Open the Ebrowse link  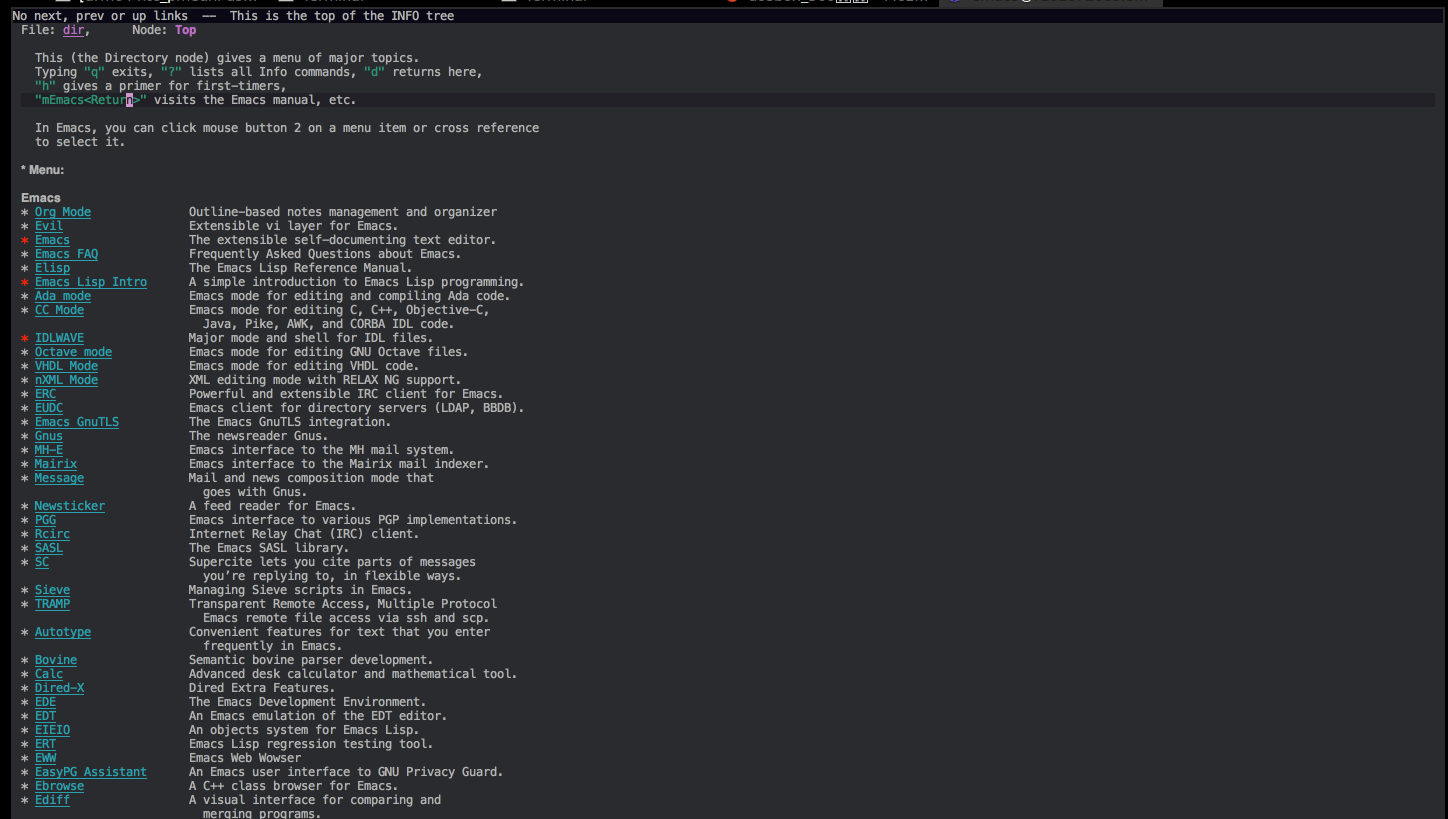point(59,786)
